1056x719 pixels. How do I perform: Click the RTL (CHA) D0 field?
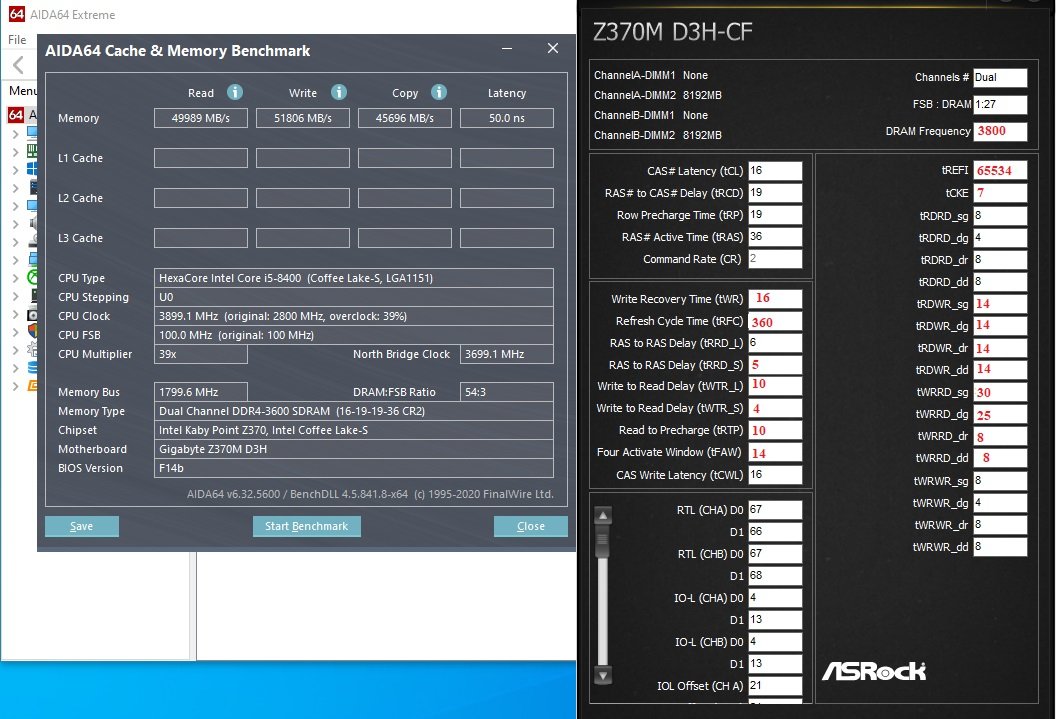coord(775,510)
